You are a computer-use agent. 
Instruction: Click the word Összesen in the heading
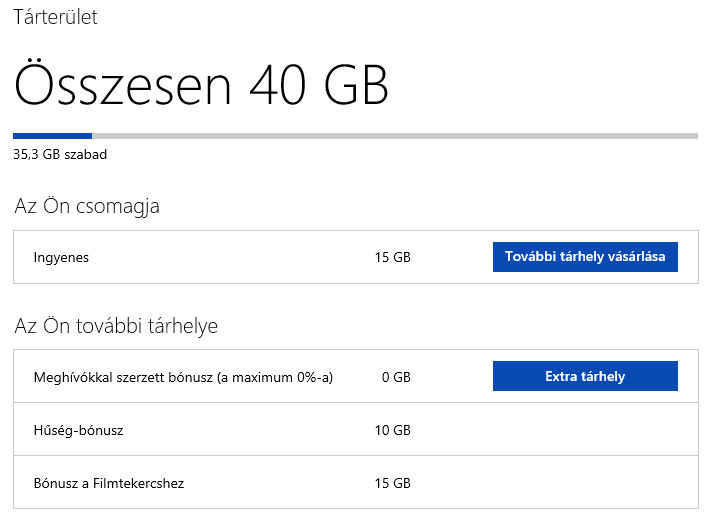124,85
